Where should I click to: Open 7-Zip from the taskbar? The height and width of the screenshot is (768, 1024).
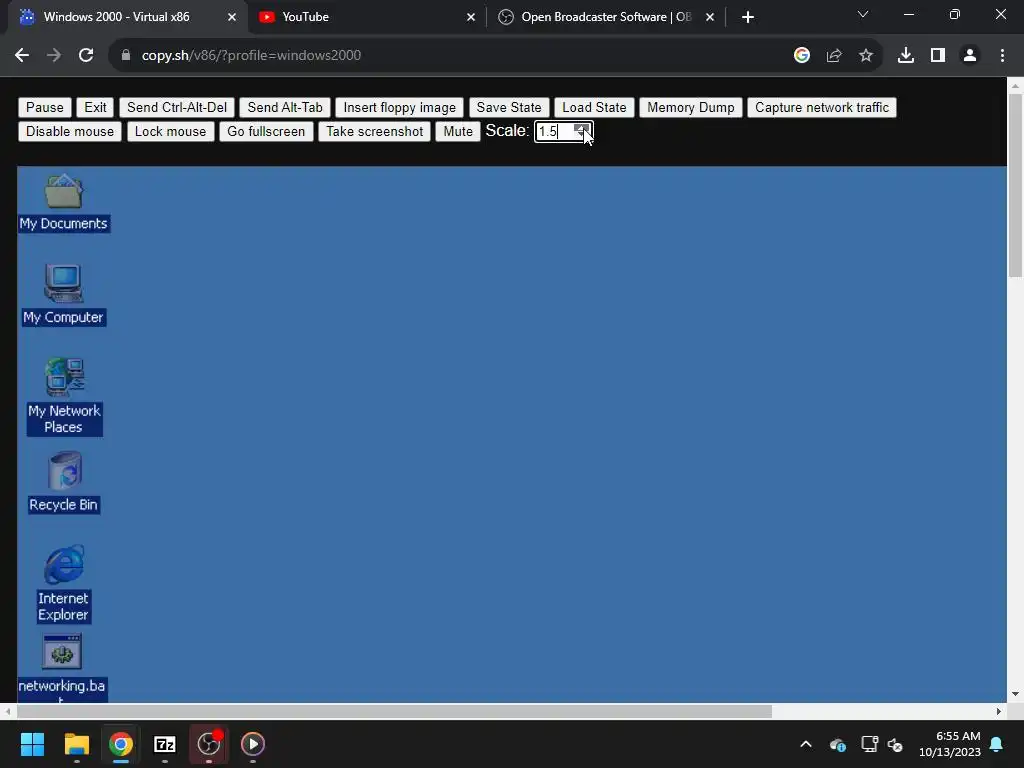pyautogui.click(x=165, y=744)
